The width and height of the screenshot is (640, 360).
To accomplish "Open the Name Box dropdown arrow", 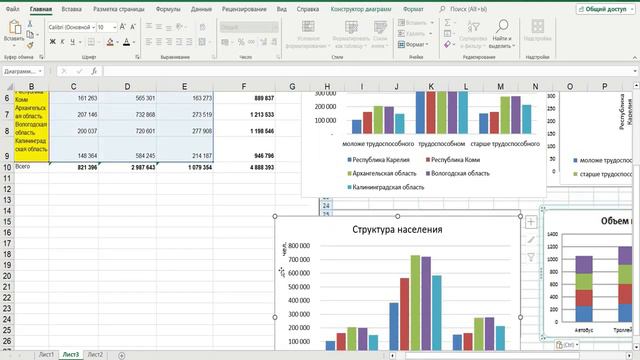I will (x=40, y=71).
